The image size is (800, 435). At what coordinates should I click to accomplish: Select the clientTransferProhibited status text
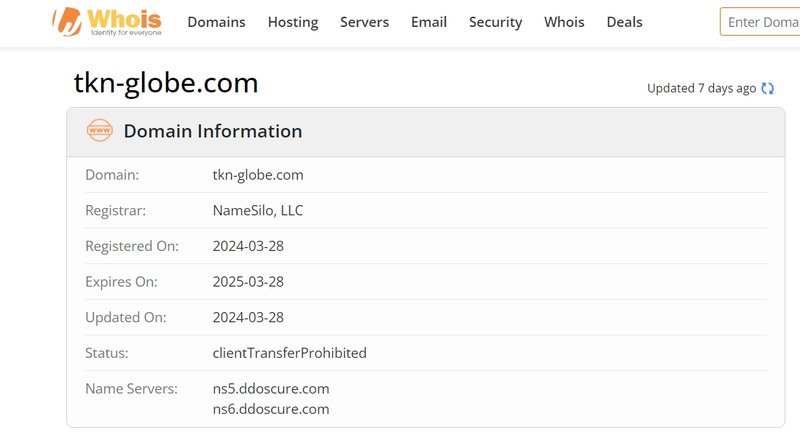tap(289, 353)
